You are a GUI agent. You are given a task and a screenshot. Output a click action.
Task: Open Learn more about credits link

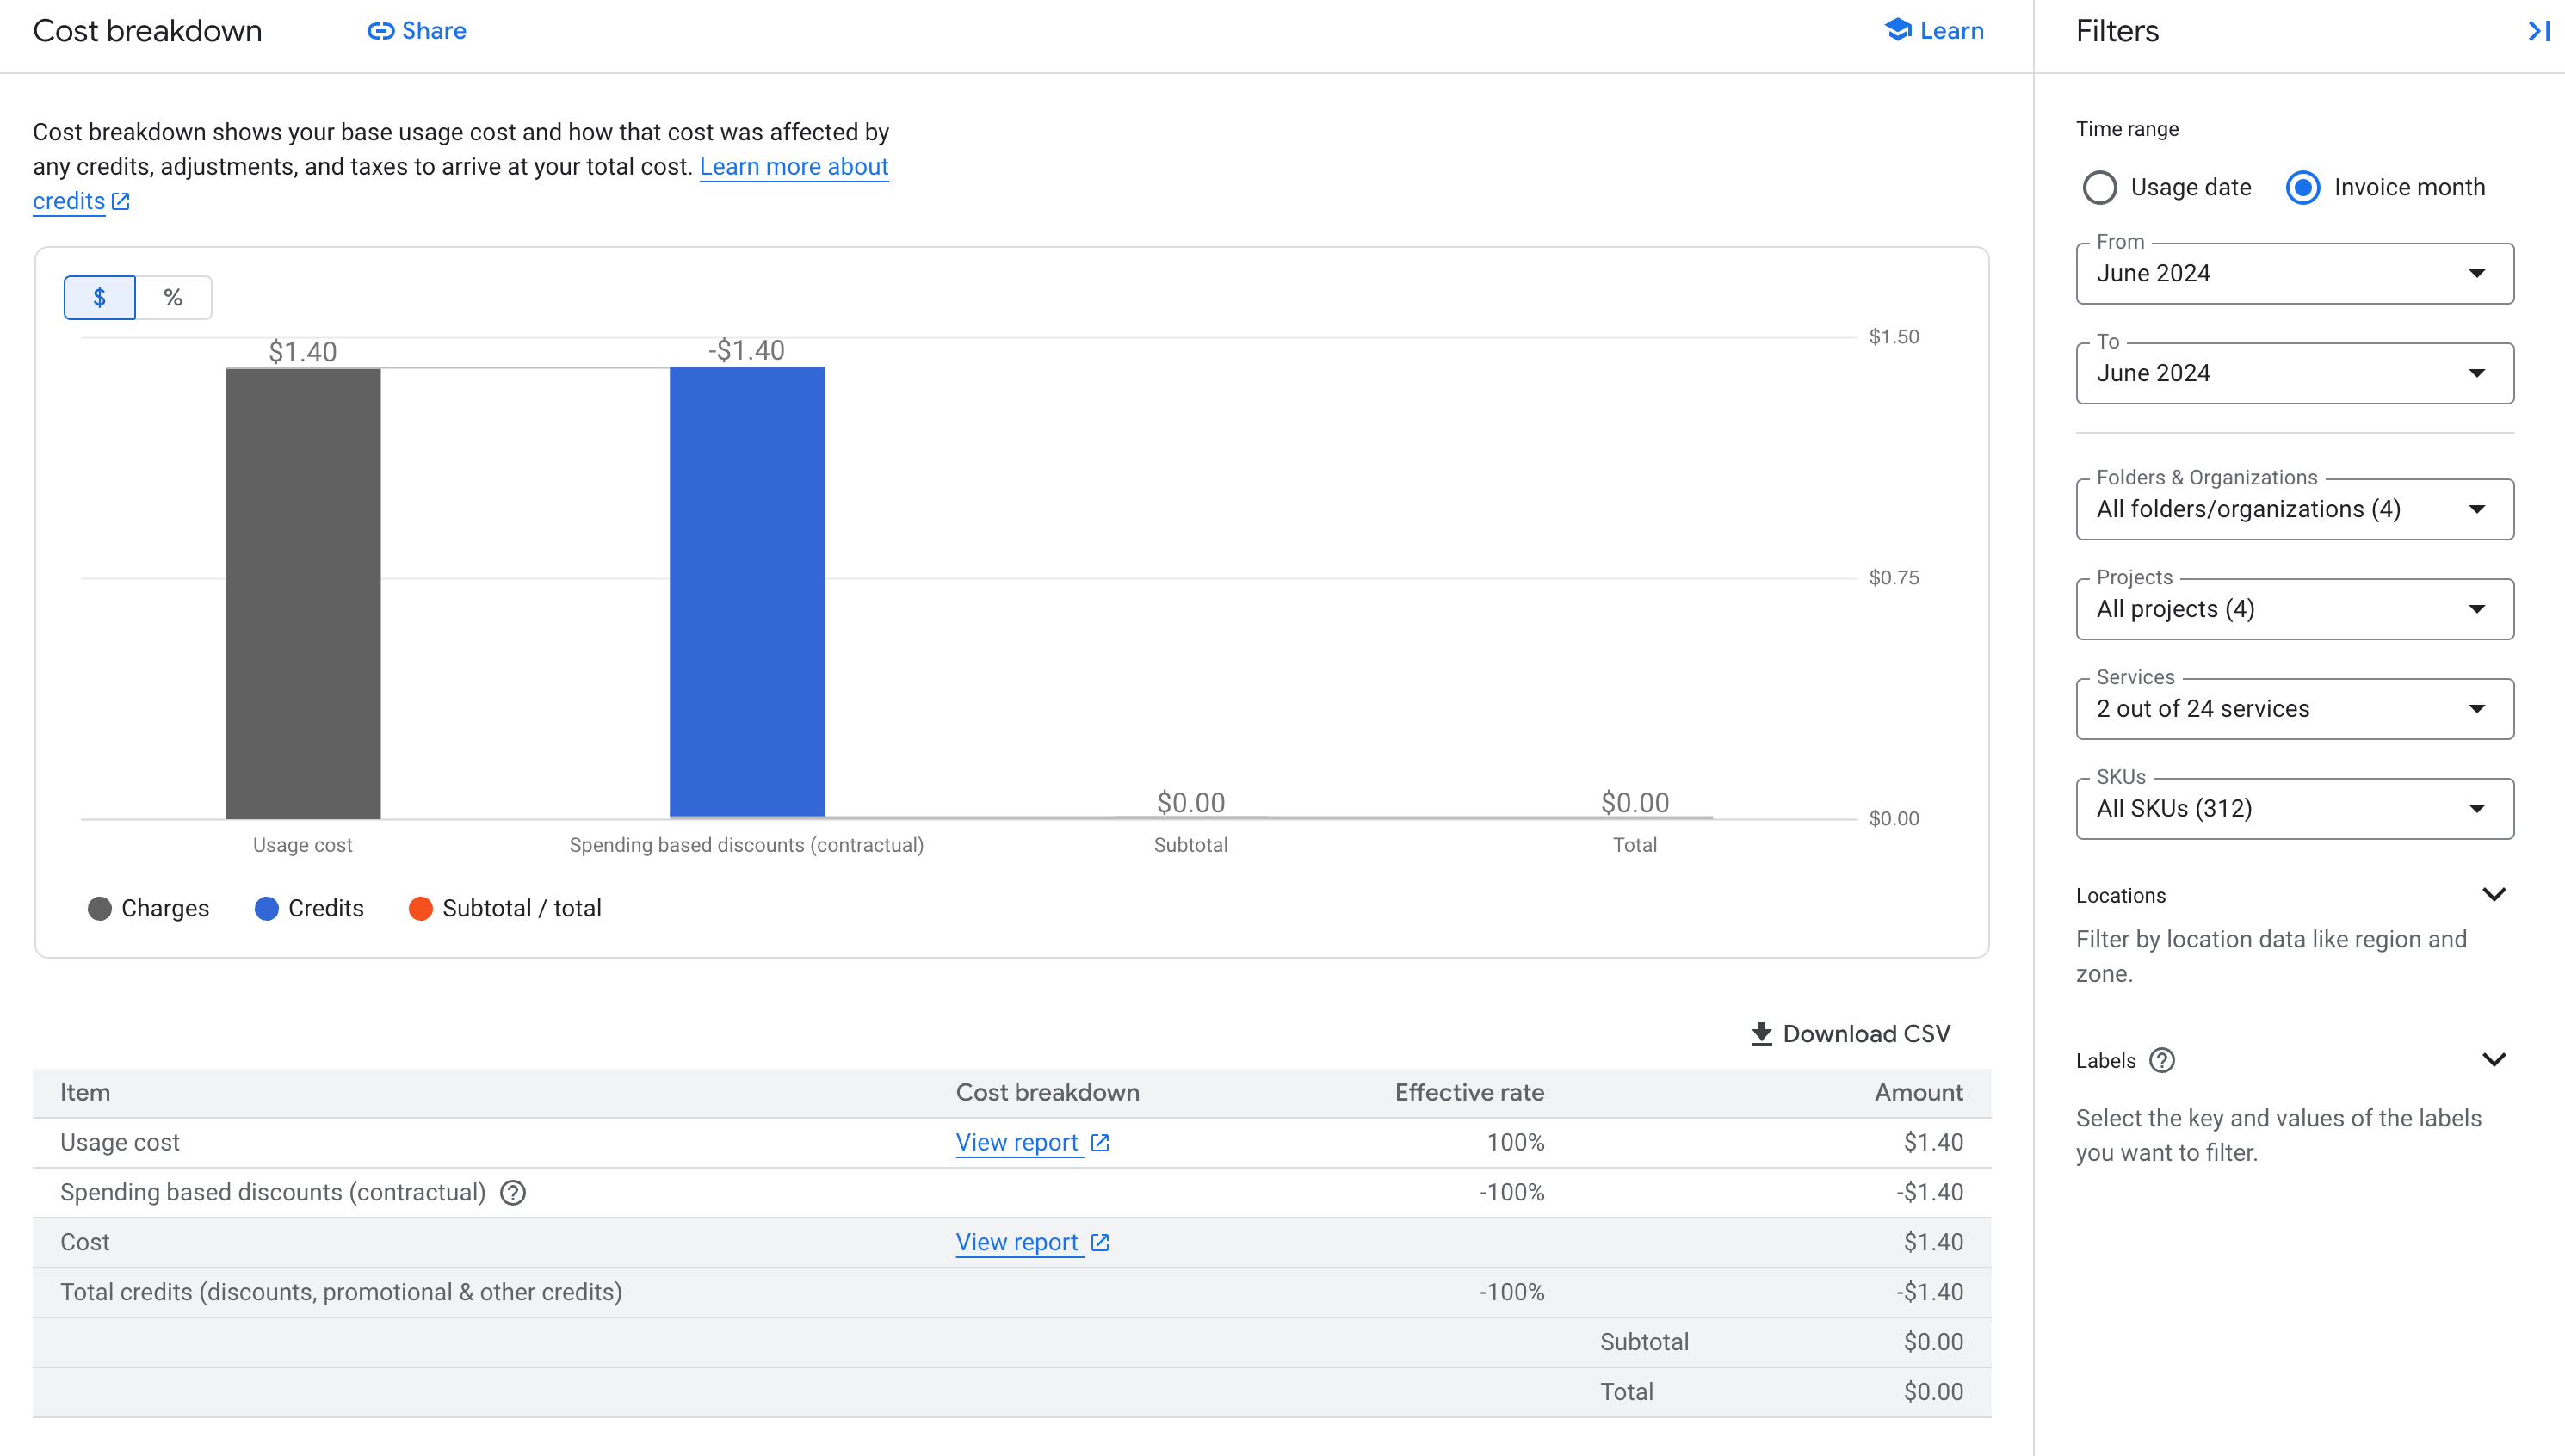coord(793,167)
